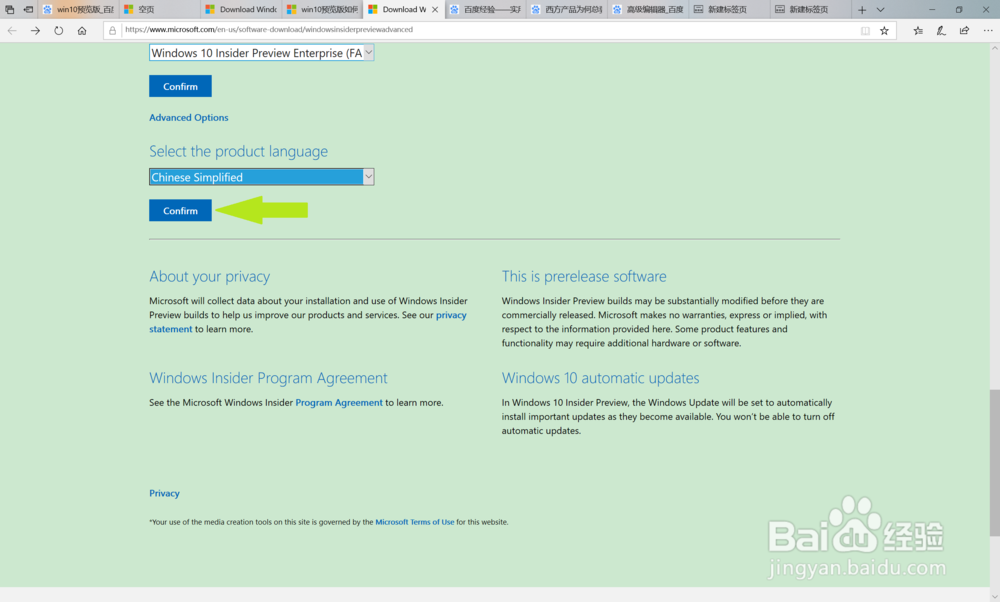
Task: Click the Confirm button under edition selection
Action: click(180, 86)
